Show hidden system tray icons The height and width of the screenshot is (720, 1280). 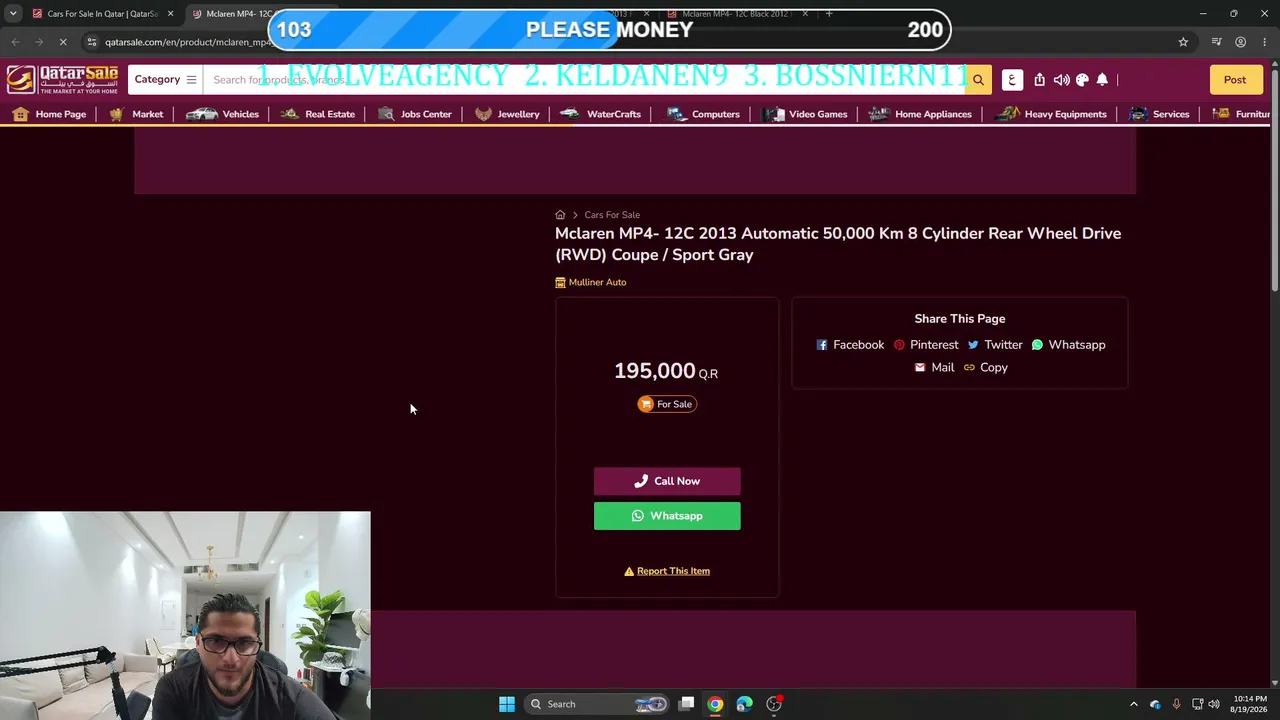[1134, 704]
